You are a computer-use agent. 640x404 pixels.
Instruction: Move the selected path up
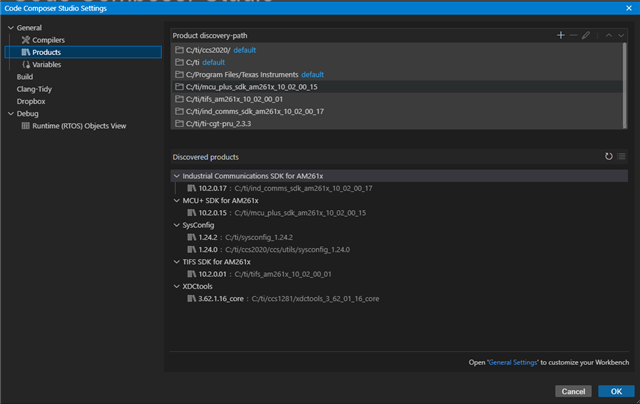[609, 36]
